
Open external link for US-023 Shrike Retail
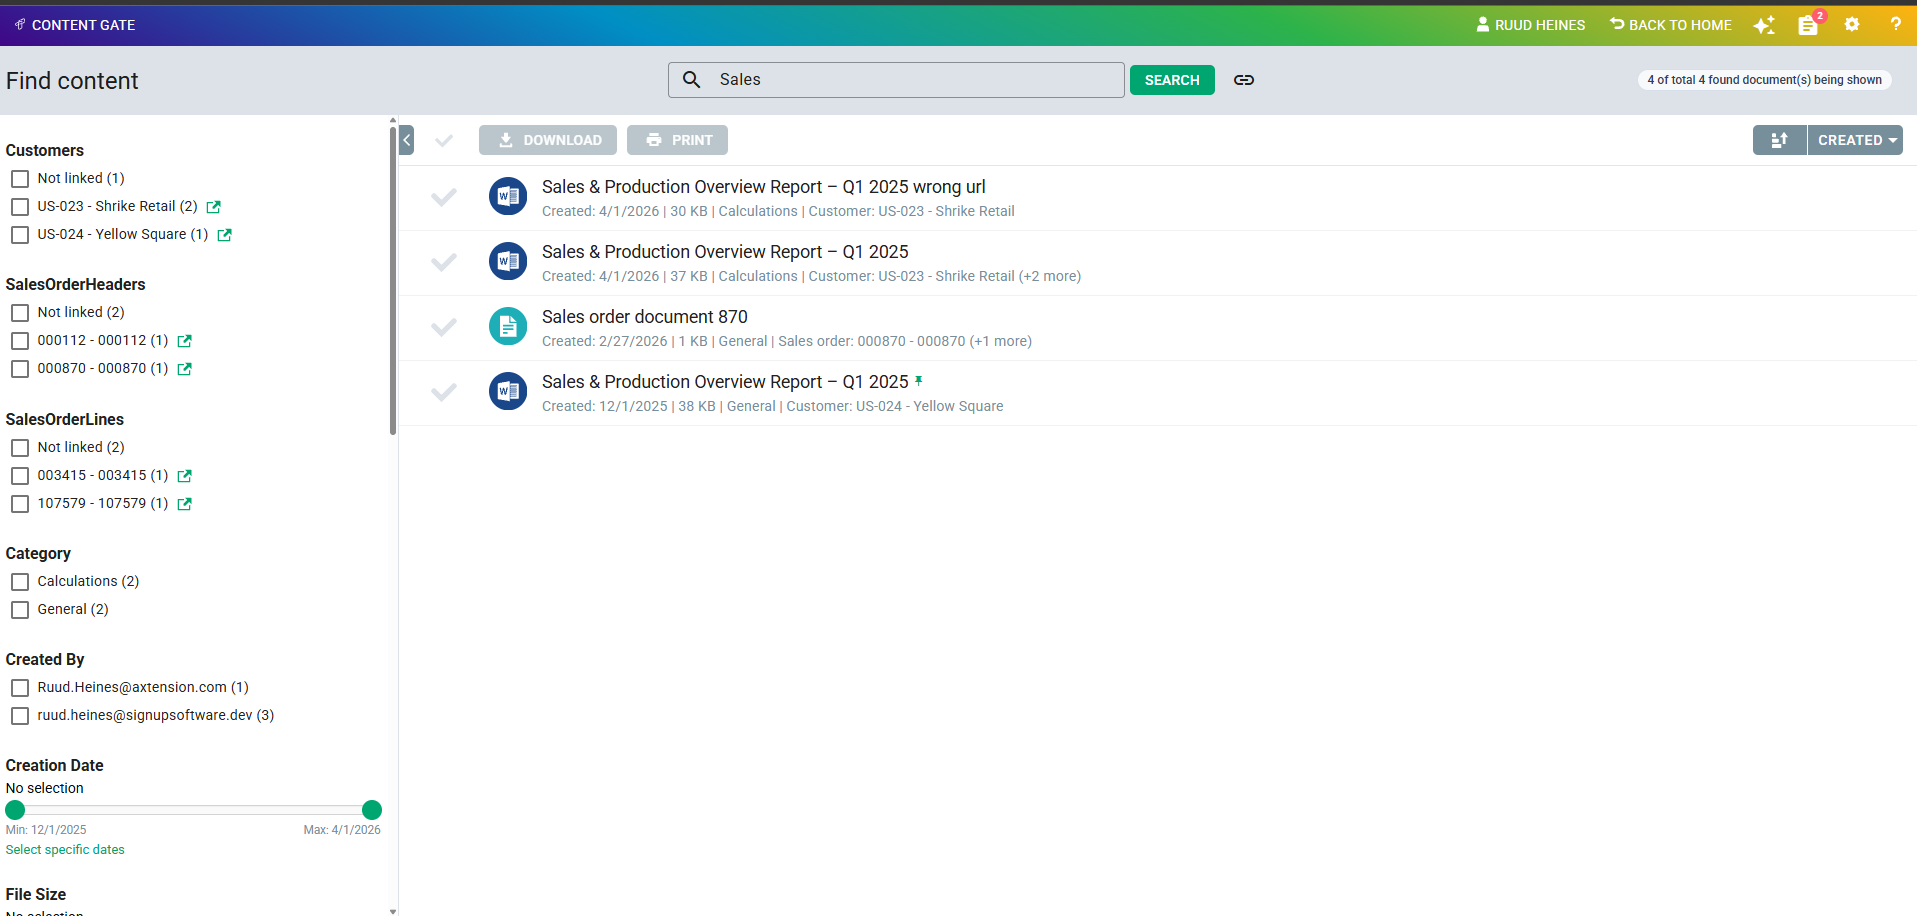(x=214, y=207)
